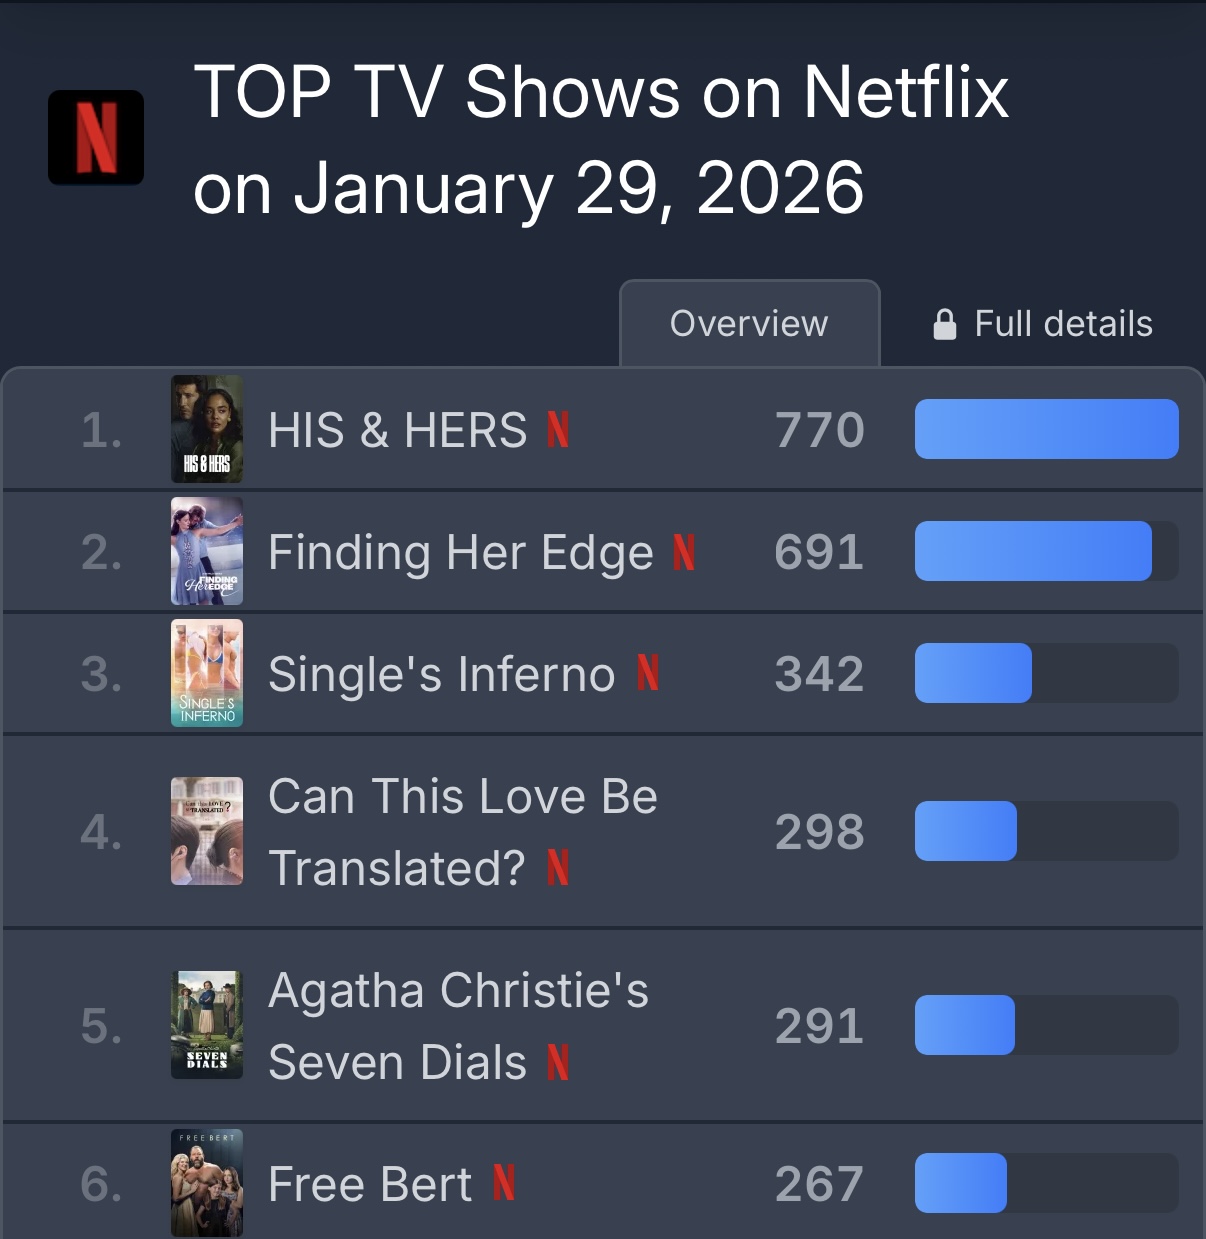Click the Finding Her Edge poster thumbnail
The height and width of the screenshot is (1239, 1206).
[x=207, y=551]
